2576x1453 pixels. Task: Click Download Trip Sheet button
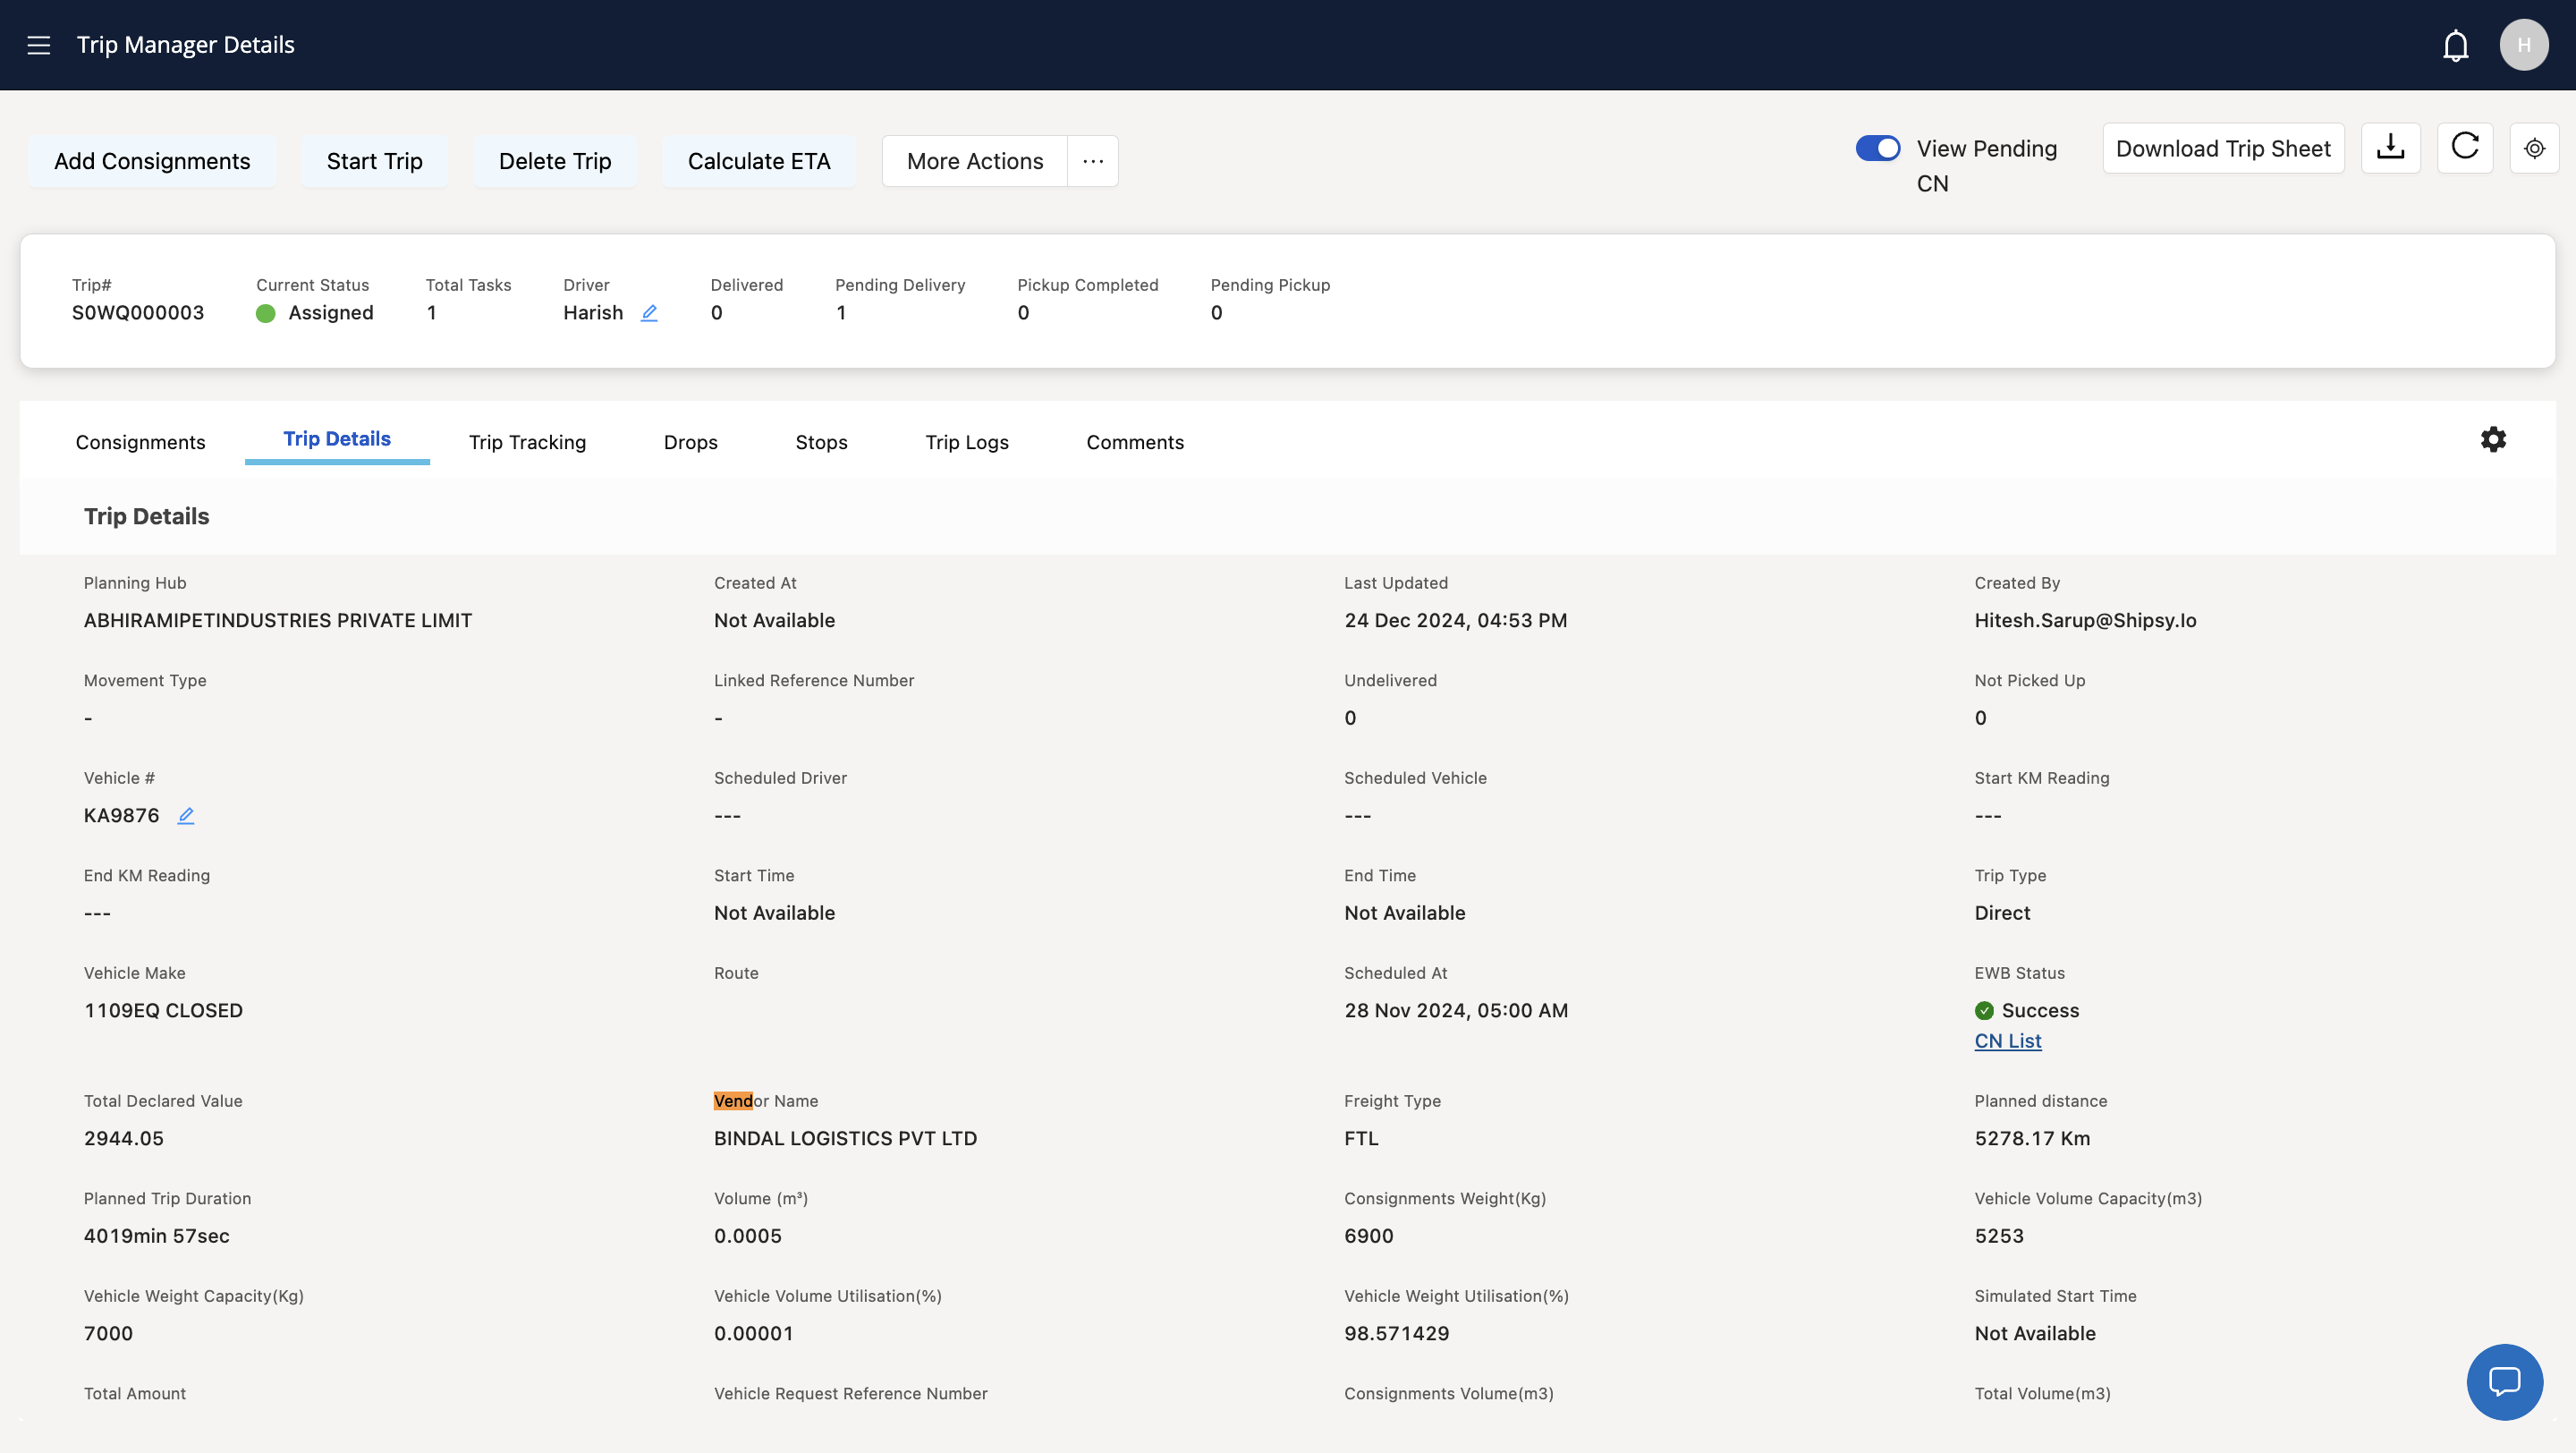pos(2223,148)
